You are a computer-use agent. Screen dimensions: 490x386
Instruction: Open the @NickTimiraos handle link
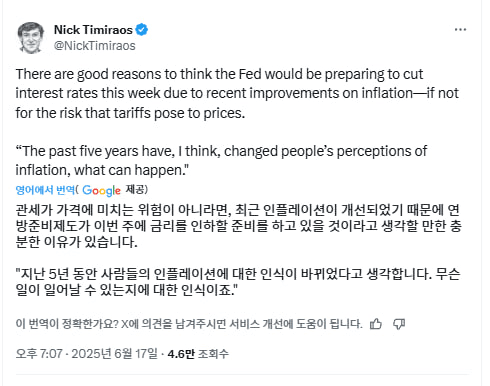[x=95, y=46]
